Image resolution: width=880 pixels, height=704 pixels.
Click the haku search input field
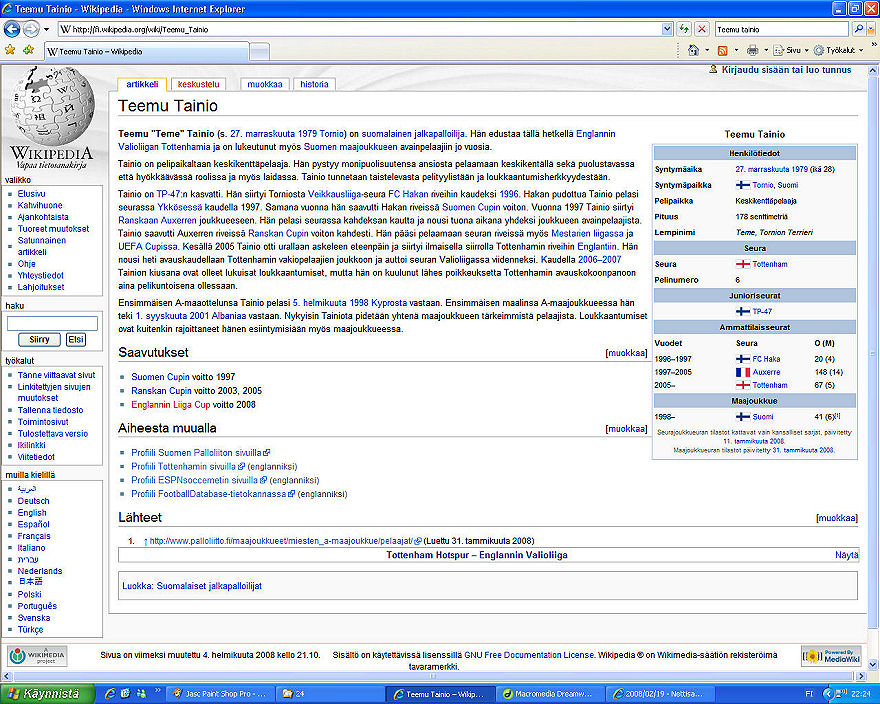[x=52, y=323]
